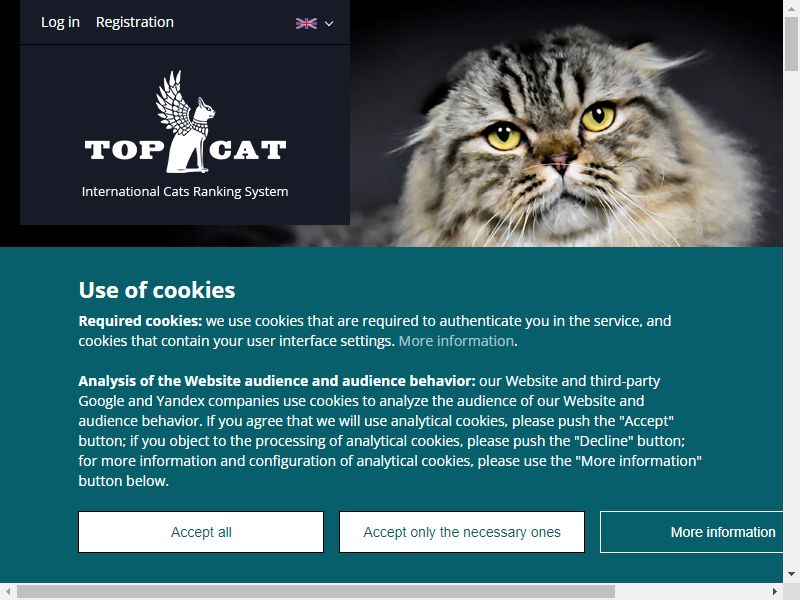Click the cat photo banner
800x600 pixels.
pyautogui.click(x=566, y=123)
